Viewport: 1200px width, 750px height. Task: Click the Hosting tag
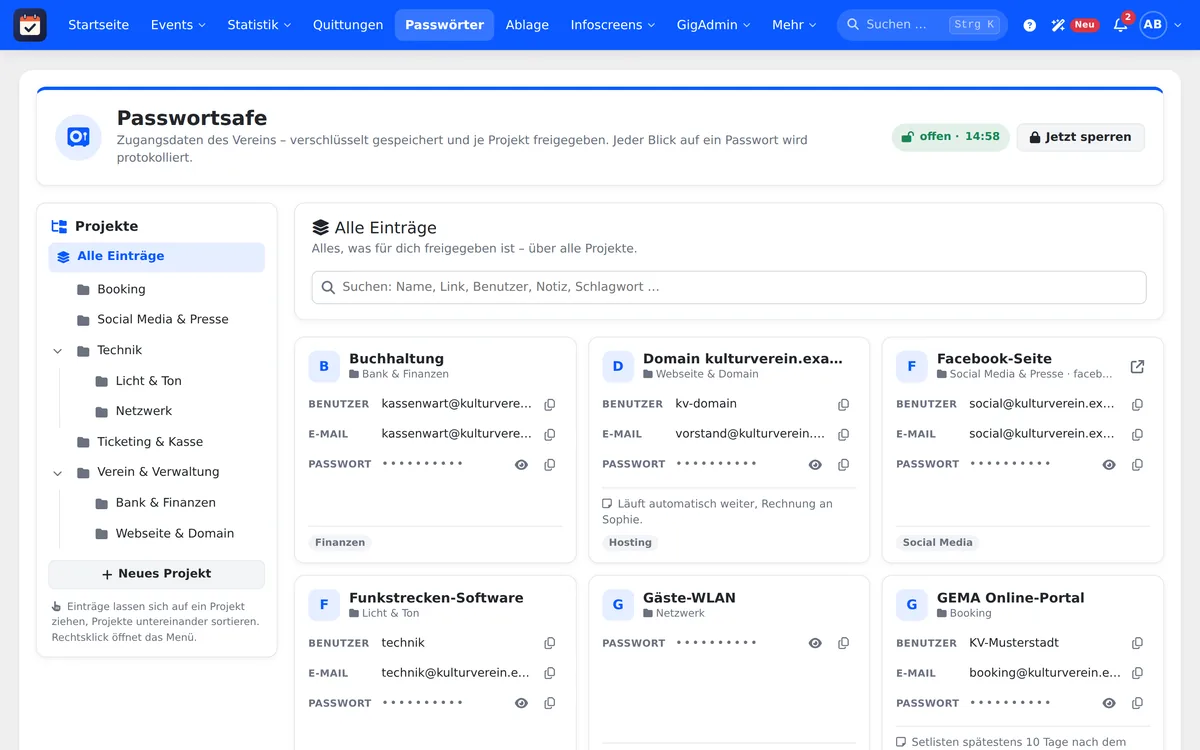[630, 543]
